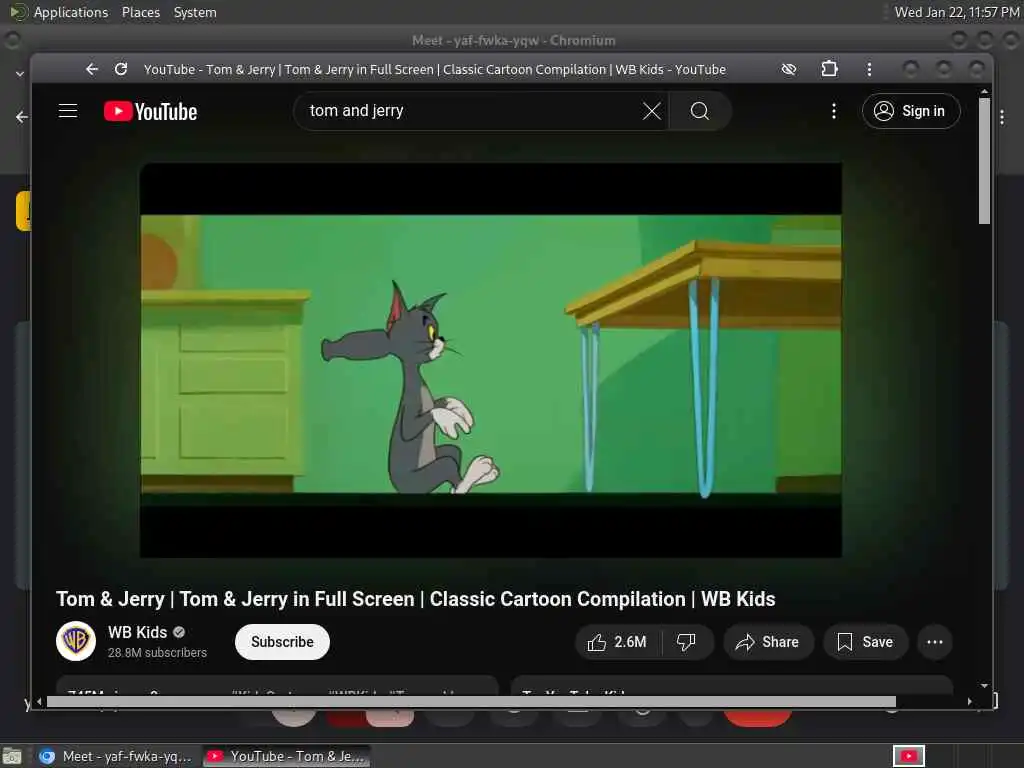The height and width of the screenshot is (768, 1024).
Task: Click the YouTube logo
Action: tap(150, 112)
